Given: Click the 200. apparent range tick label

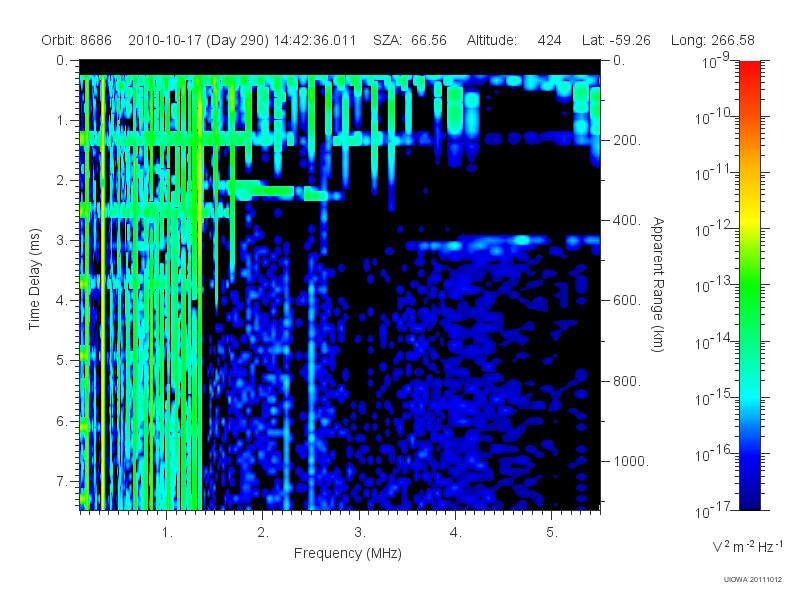Looking at the screenshot, I should (627, 140).
